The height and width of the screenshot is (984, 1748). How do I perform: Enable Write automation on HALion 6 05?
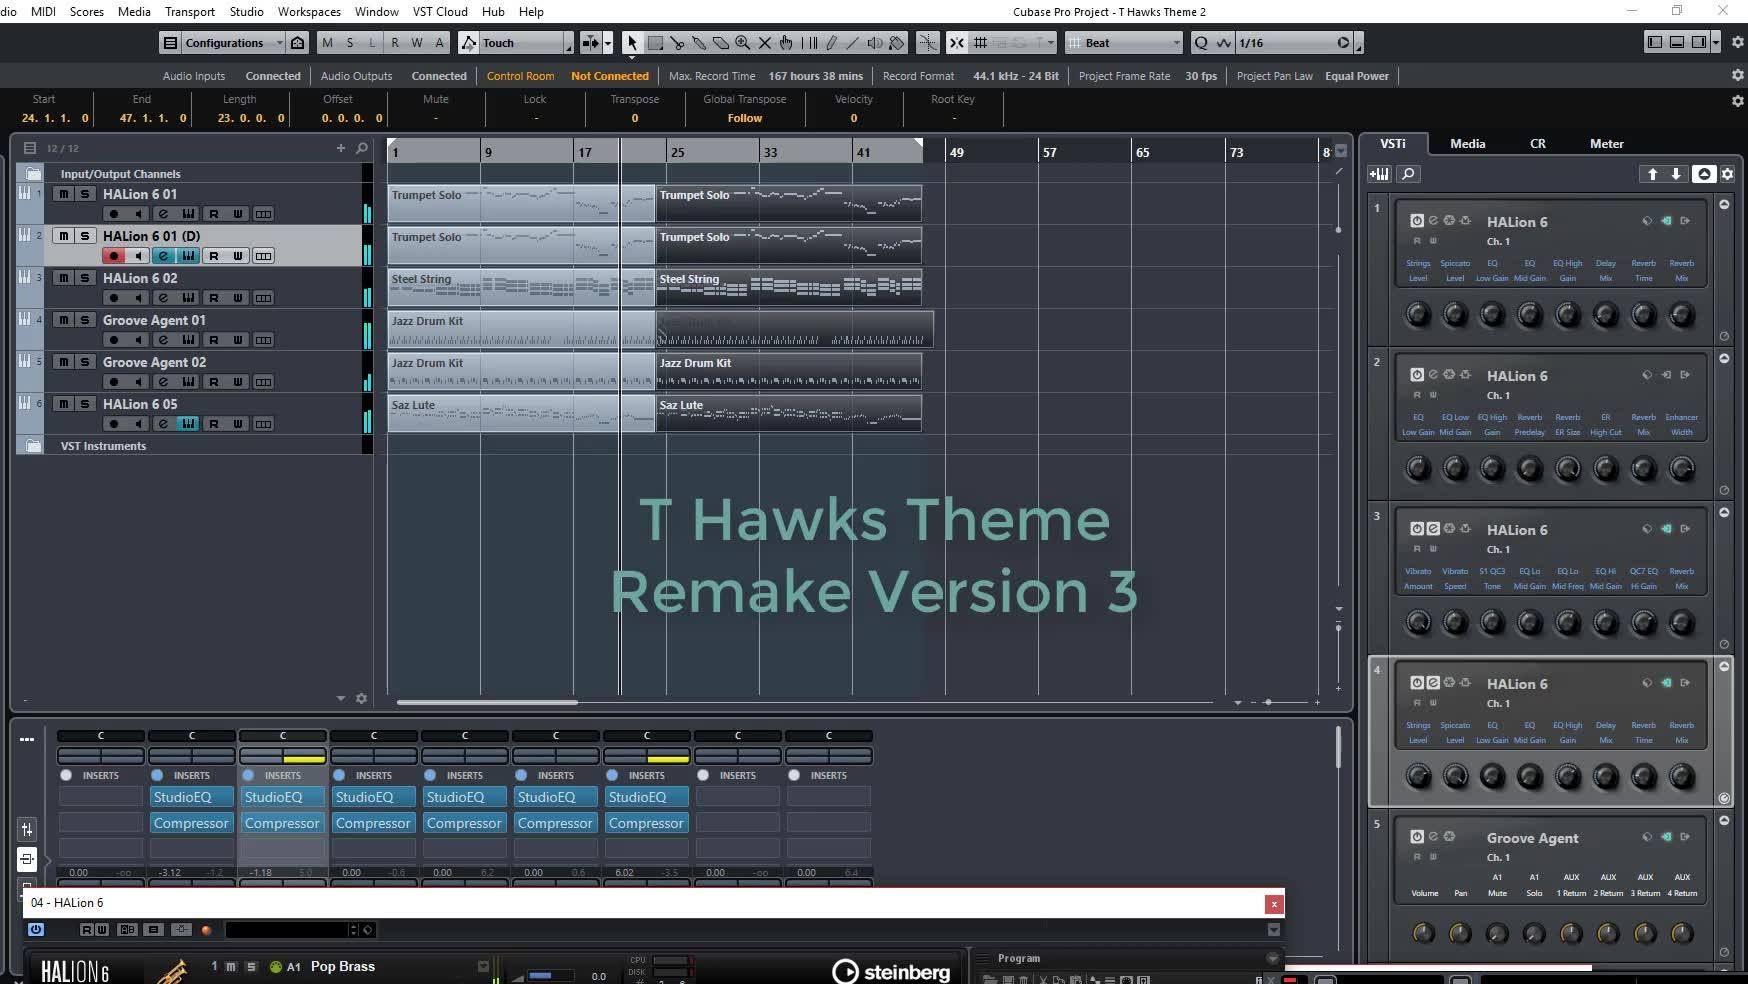point(238,424)
